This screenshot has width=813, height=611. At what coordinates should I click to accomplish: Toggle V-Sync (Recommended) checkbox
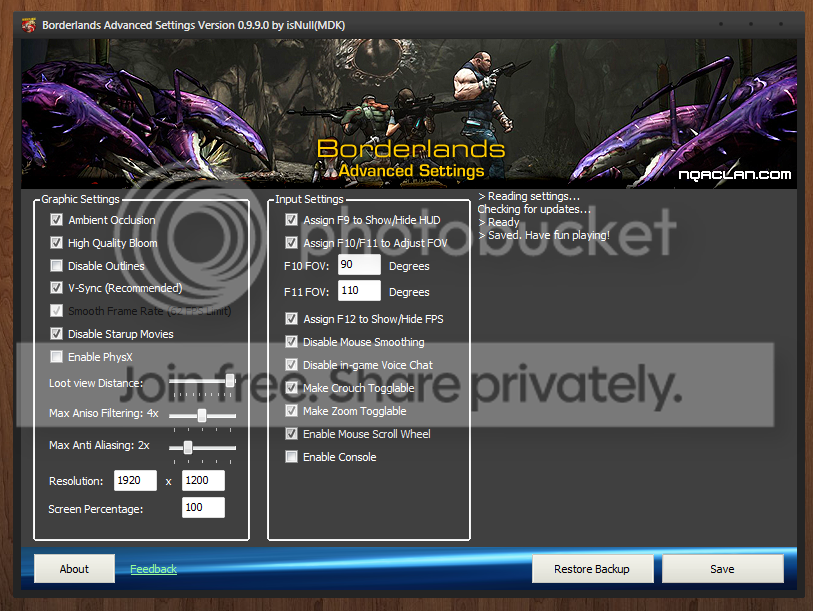point(57,288)
